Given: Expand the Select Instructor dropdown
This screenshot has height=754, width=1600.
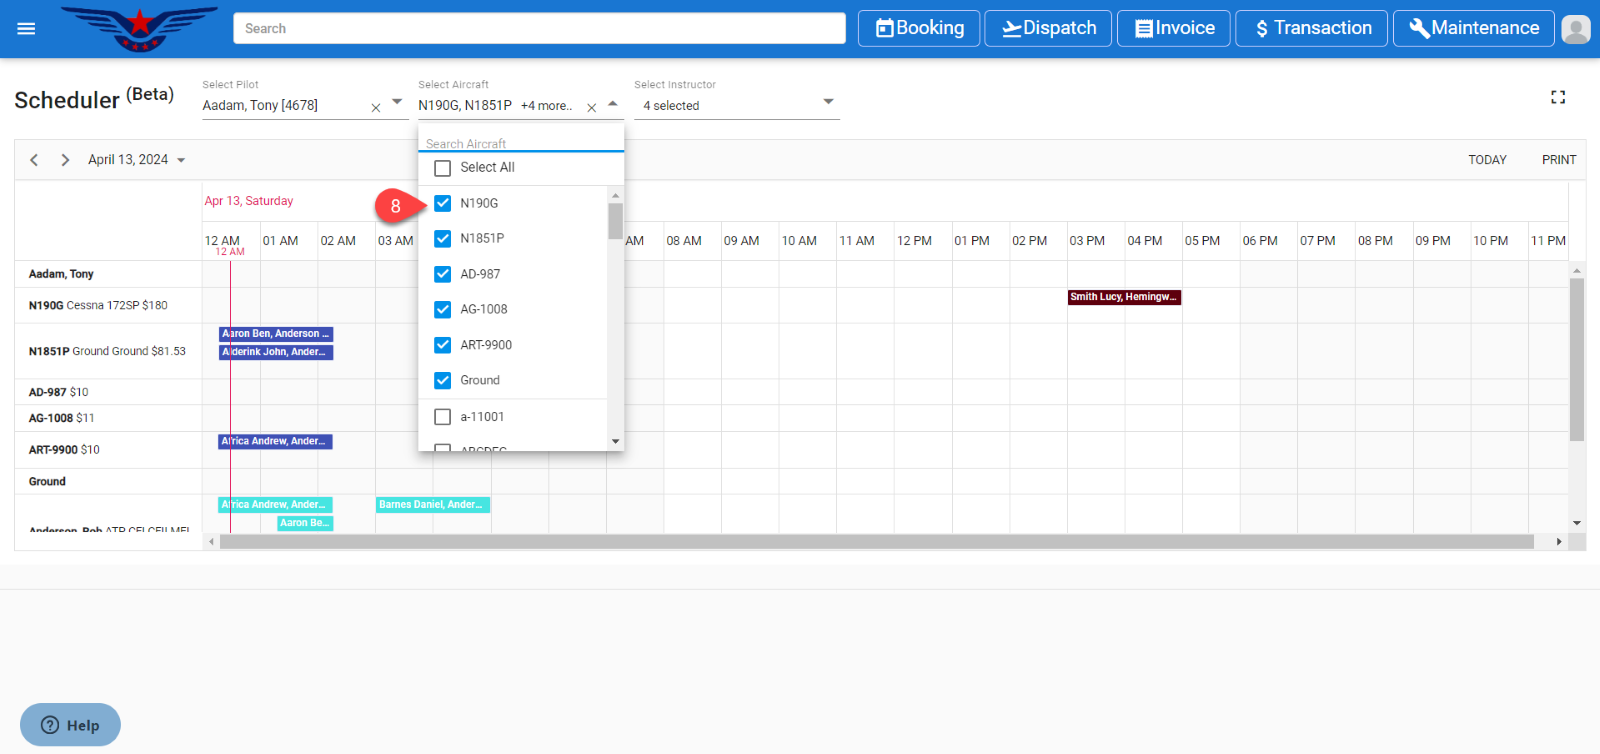Looking at the screenshot, I should [828, 102].
